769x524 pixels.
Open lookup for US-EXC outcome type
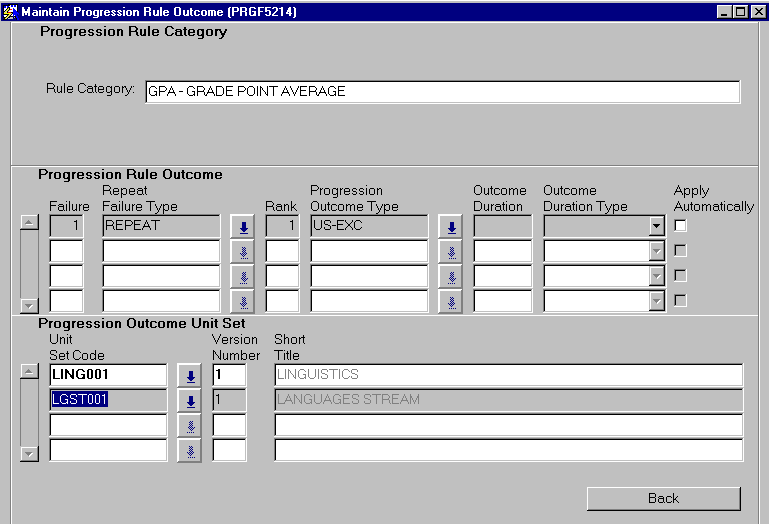450,226
